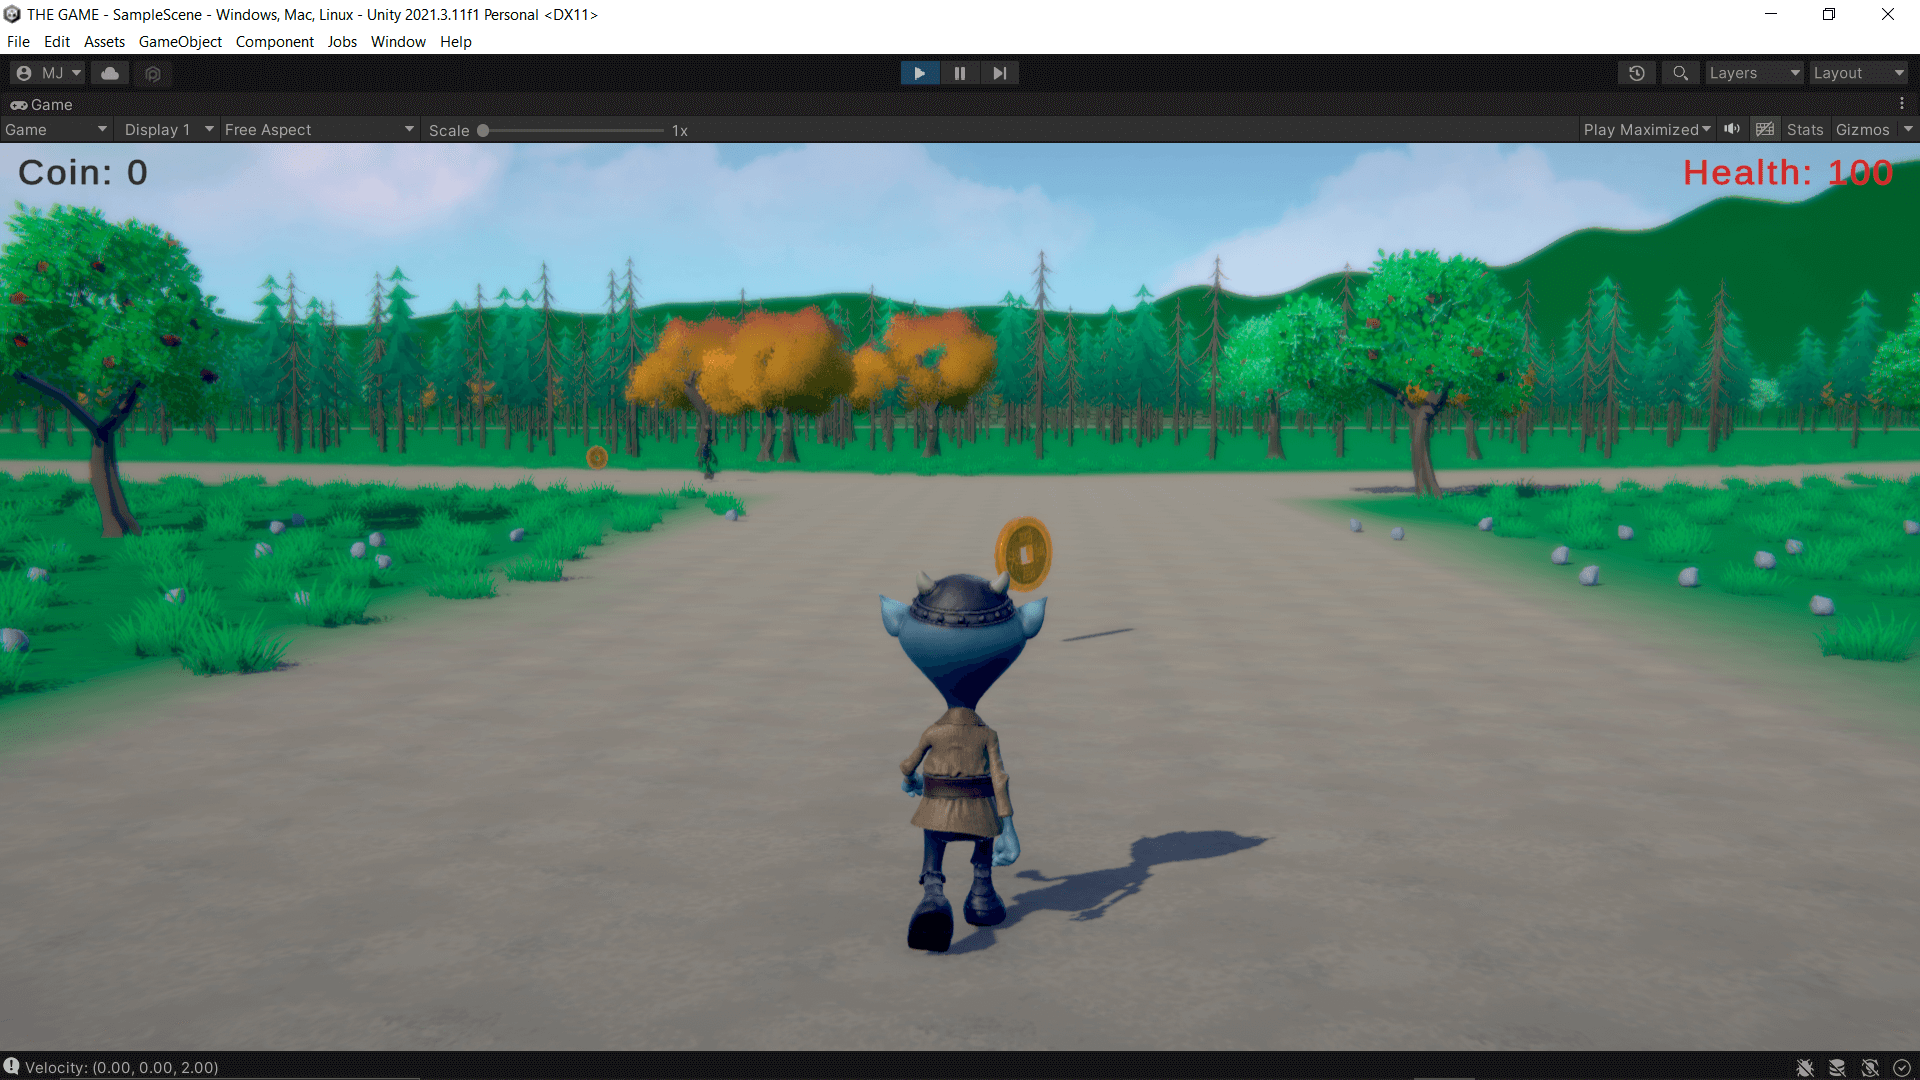The width and height of the screenshot is (1920, 1080).
Task: Toggle the Play mode button off
Action: [919, 73]
